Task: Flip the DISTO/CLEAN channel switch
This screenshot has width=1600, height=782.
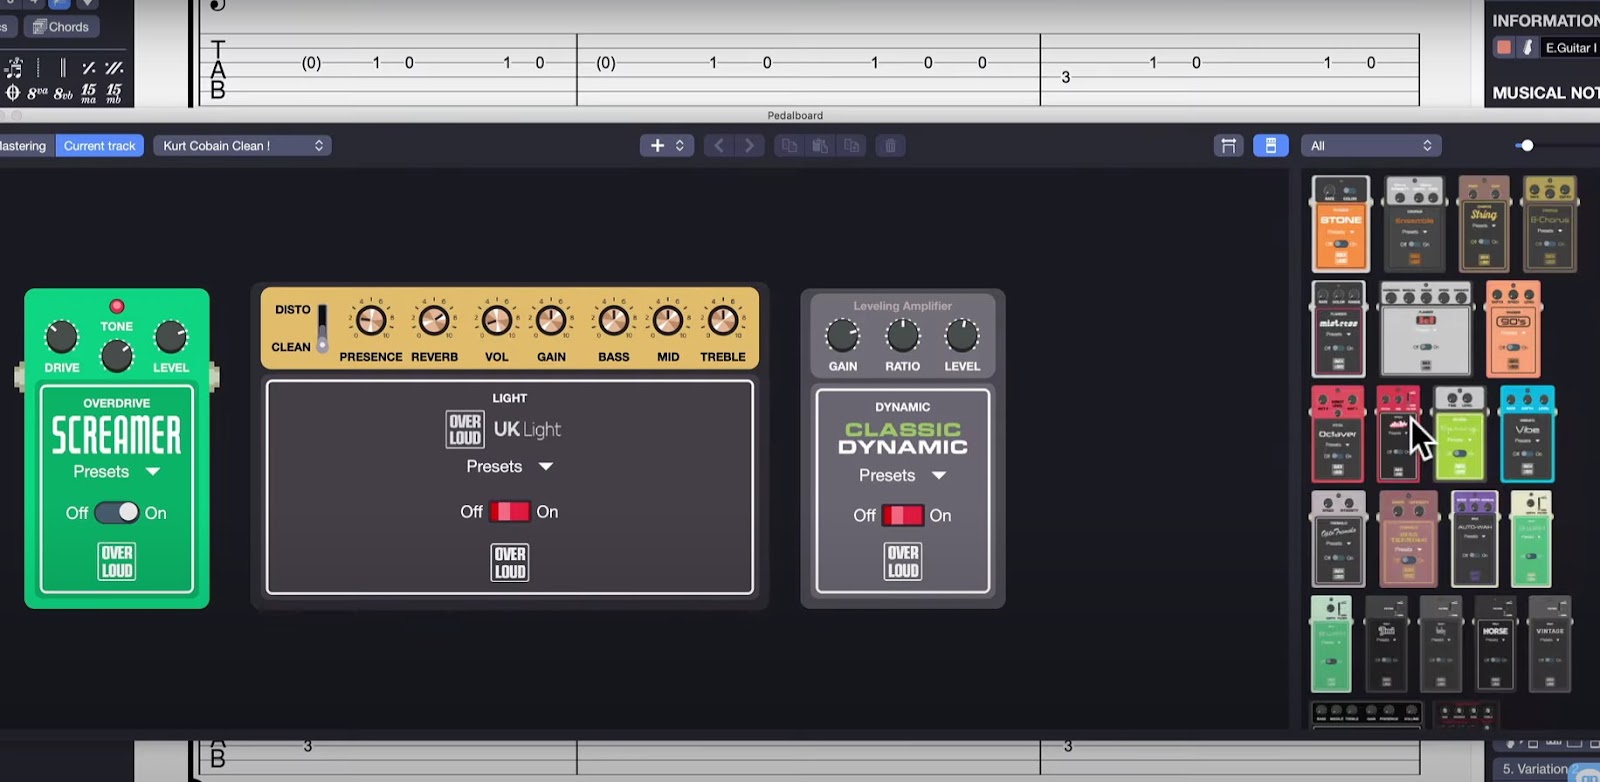Action: pos(322,329)
